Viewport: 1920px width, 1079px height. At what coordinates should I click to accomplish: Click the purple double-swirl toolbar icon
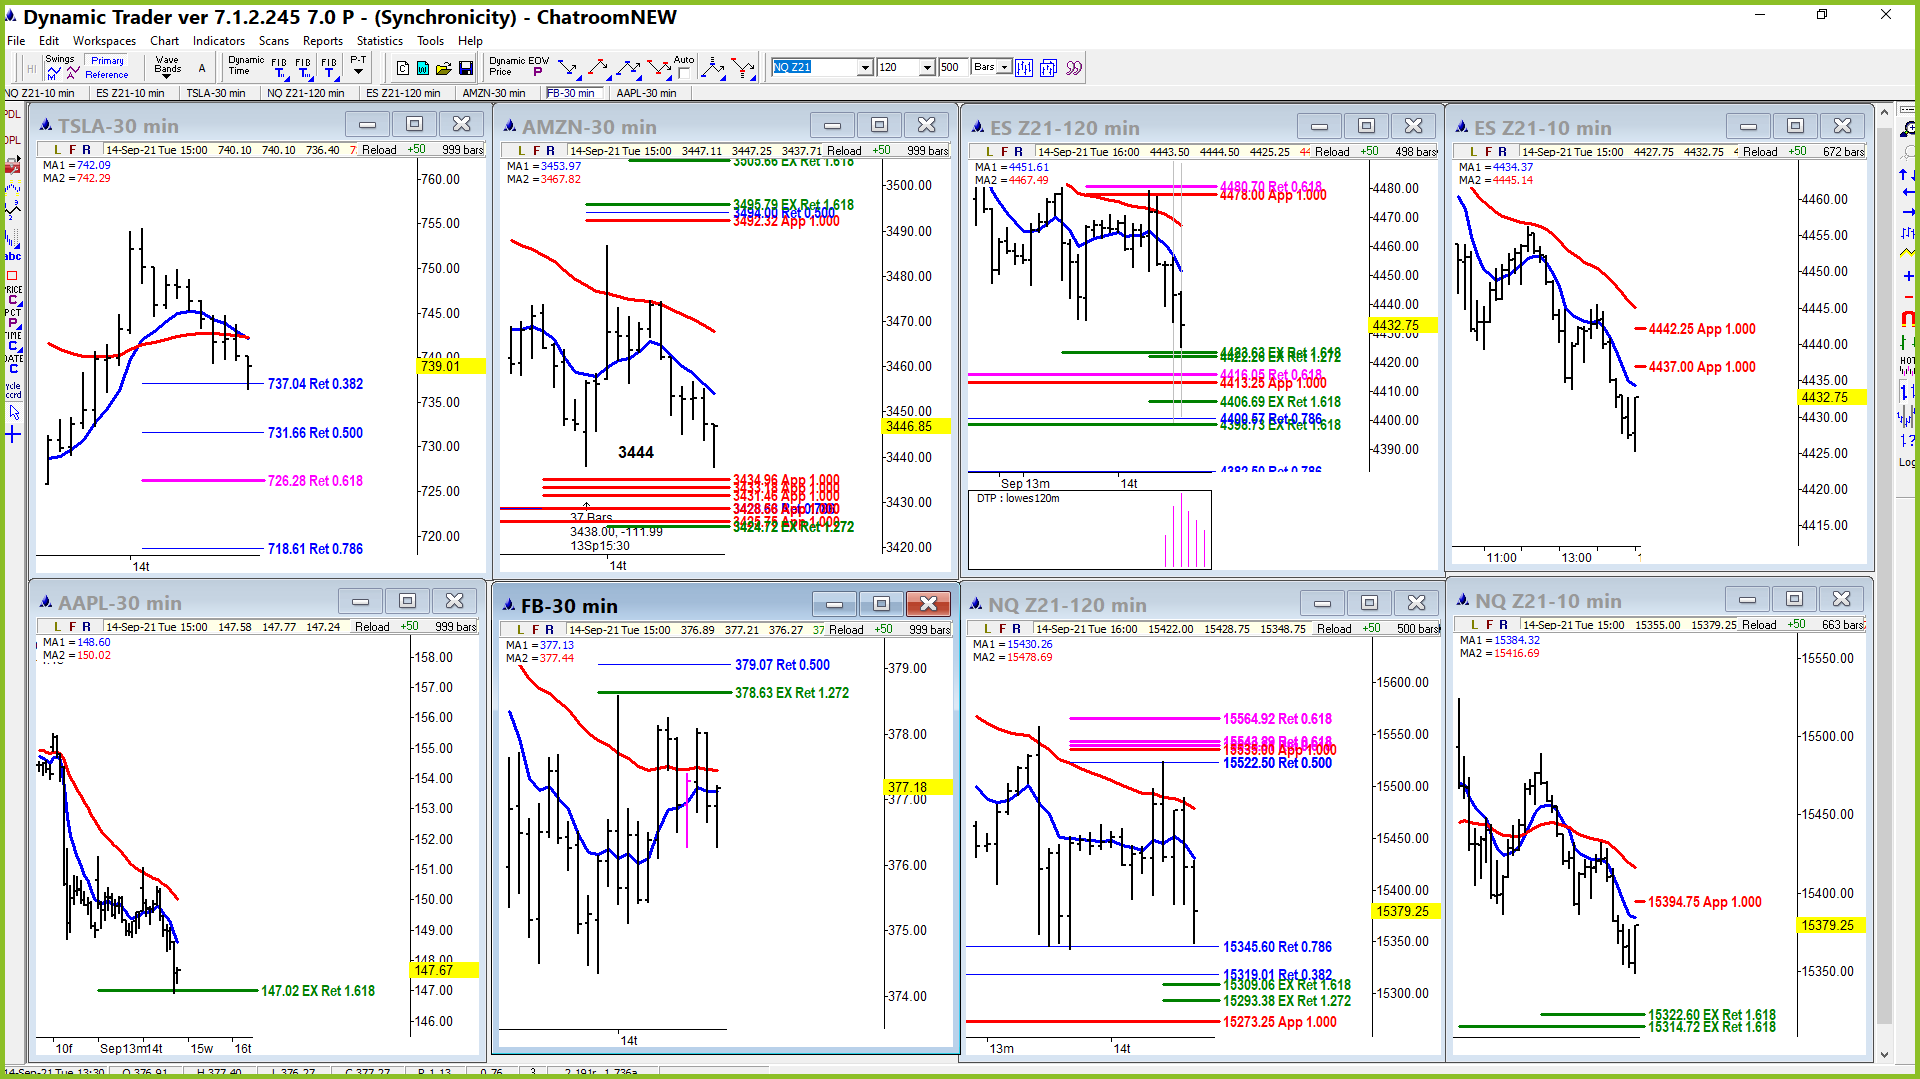coord(1073,68)
